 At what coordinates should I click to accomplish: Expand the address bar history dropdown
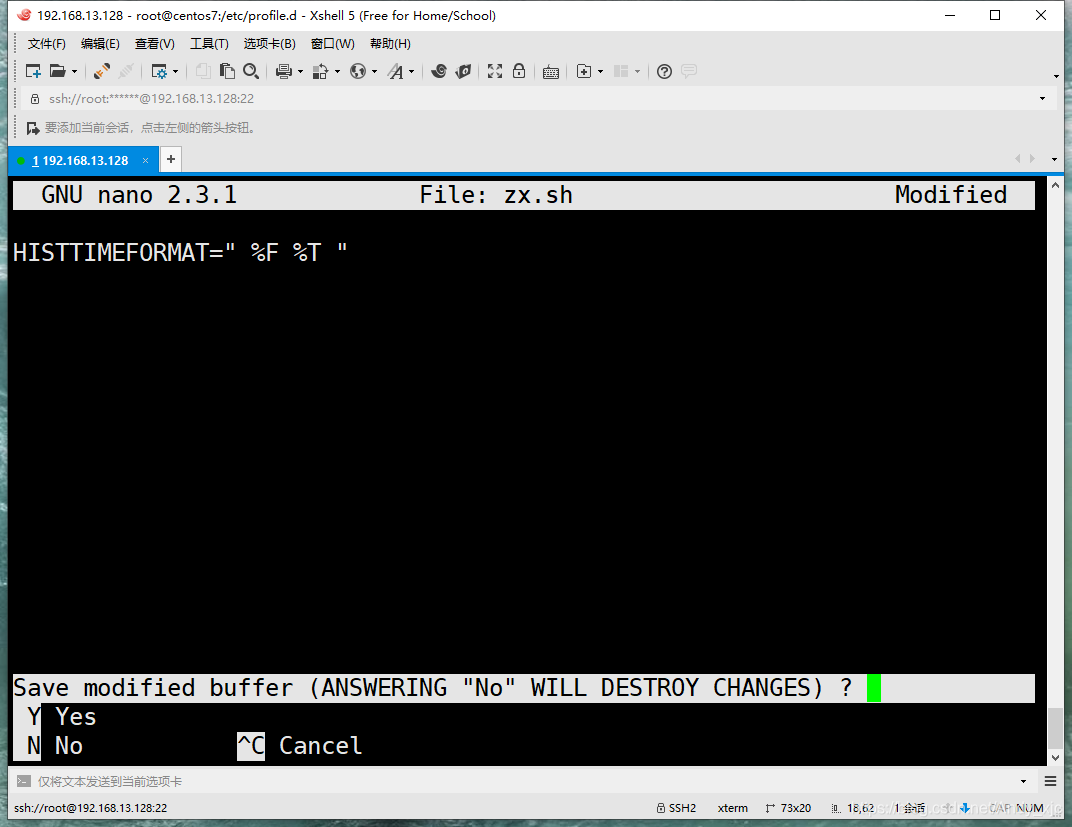[1042, 98]
